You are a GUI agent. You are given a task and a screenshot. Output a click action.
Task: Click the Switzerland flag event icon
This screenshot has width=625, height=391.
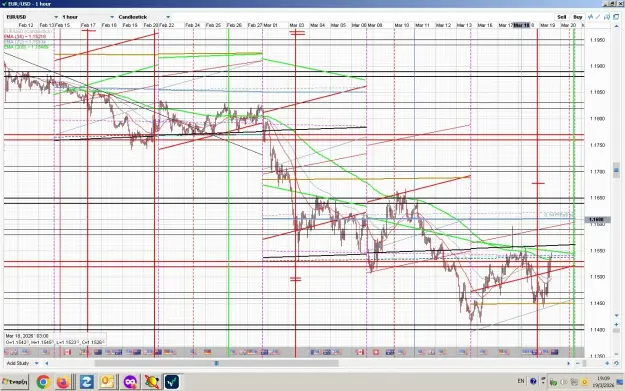tap(375, 352)
